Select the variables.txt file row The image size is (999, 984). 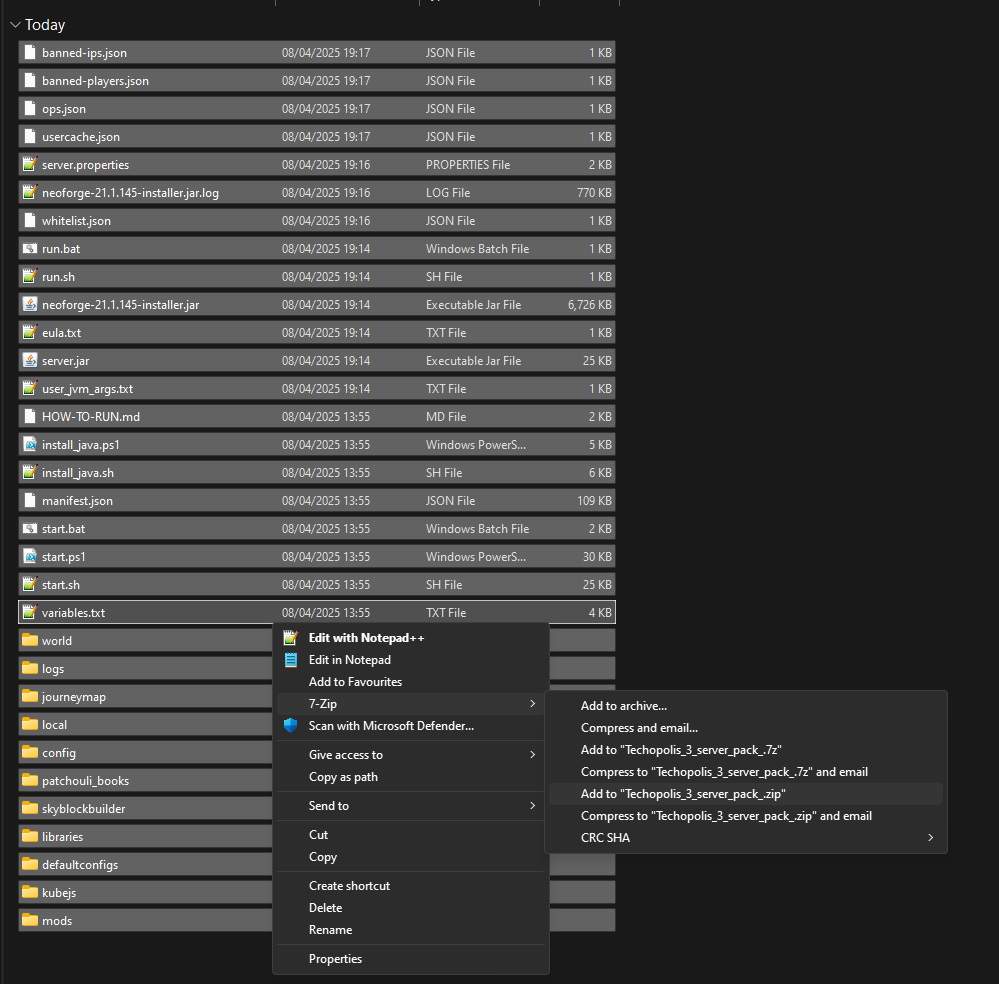pyautogui.click(x=150, y=612)
